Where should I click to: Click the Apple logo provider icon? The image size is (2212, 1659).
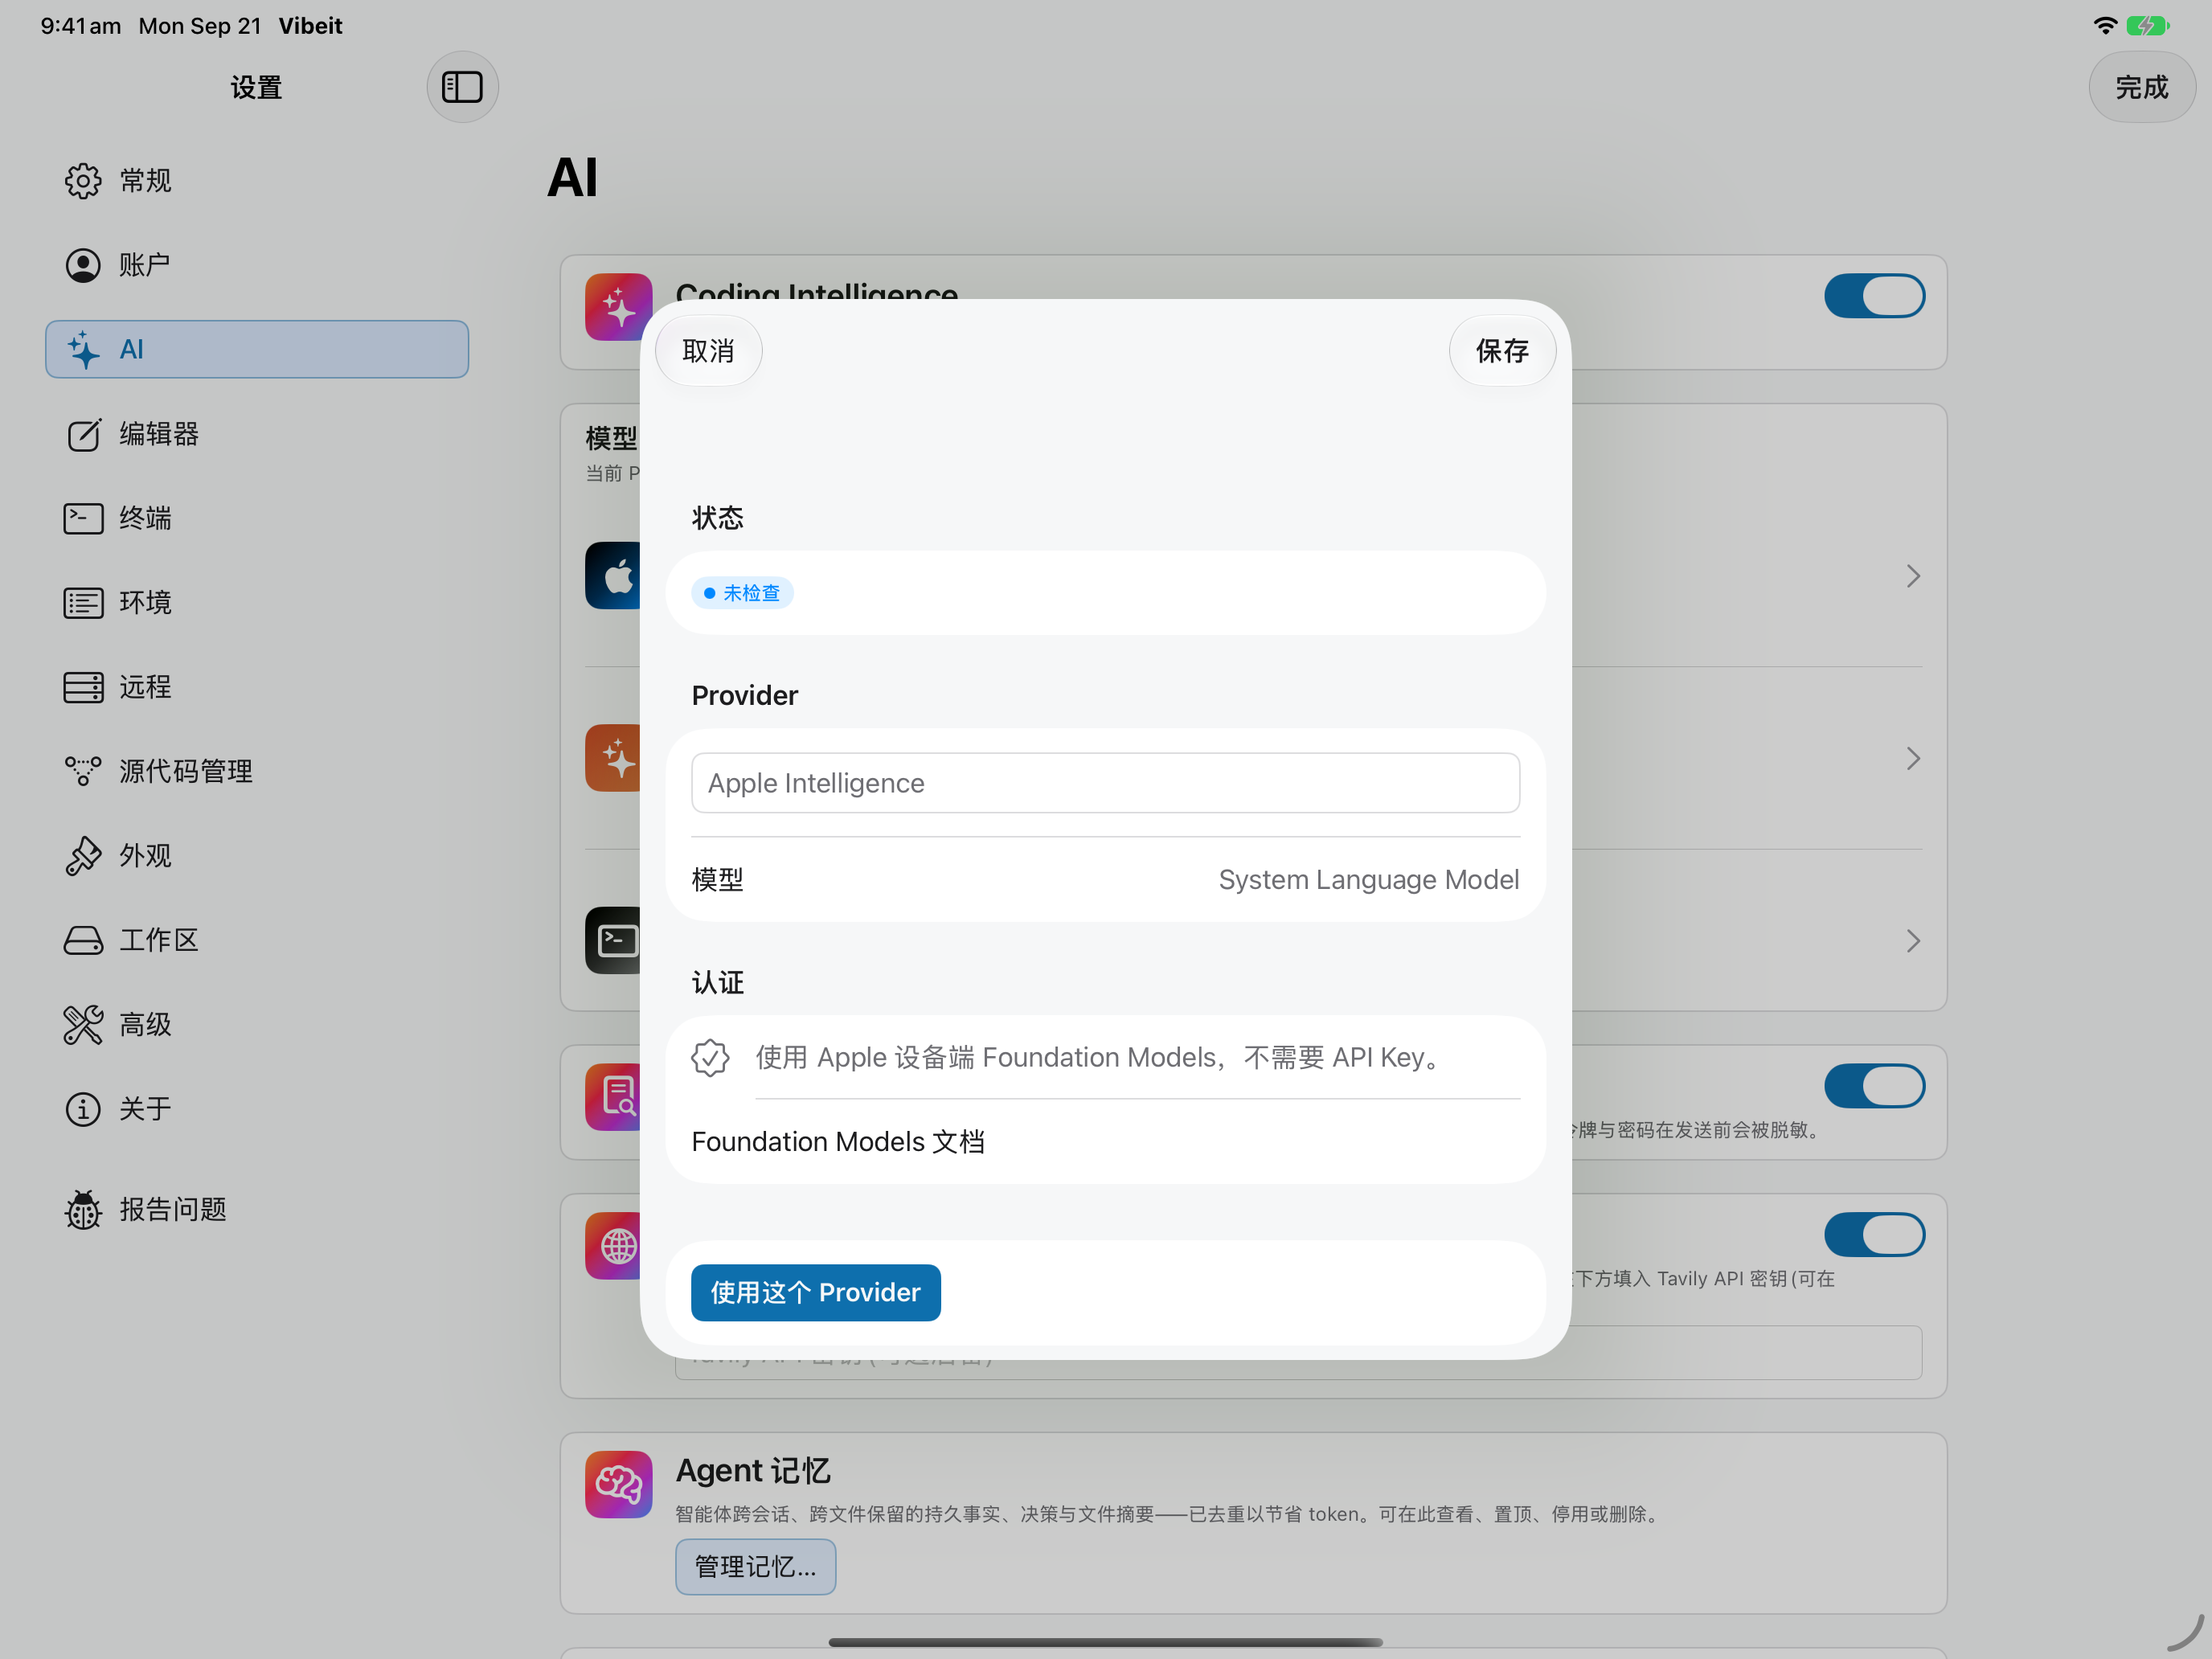coord(613,576)
